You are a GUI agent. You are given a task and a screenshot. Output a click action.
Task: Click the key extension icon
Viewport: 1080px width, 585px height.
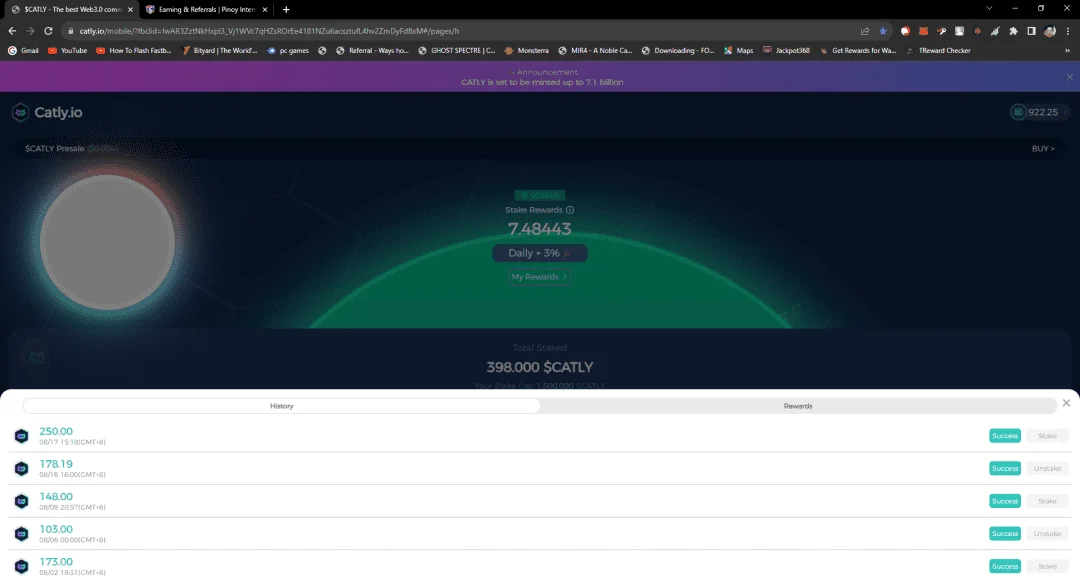(x=942, y=31)
